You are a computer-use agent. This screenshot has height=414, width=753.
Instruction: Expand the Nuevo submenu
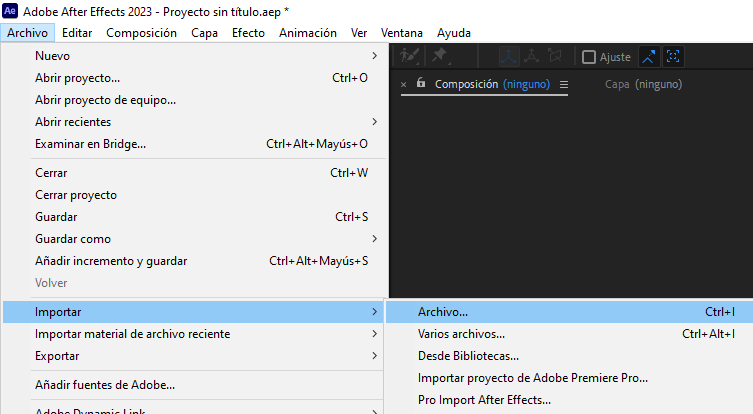coord(200,55)
